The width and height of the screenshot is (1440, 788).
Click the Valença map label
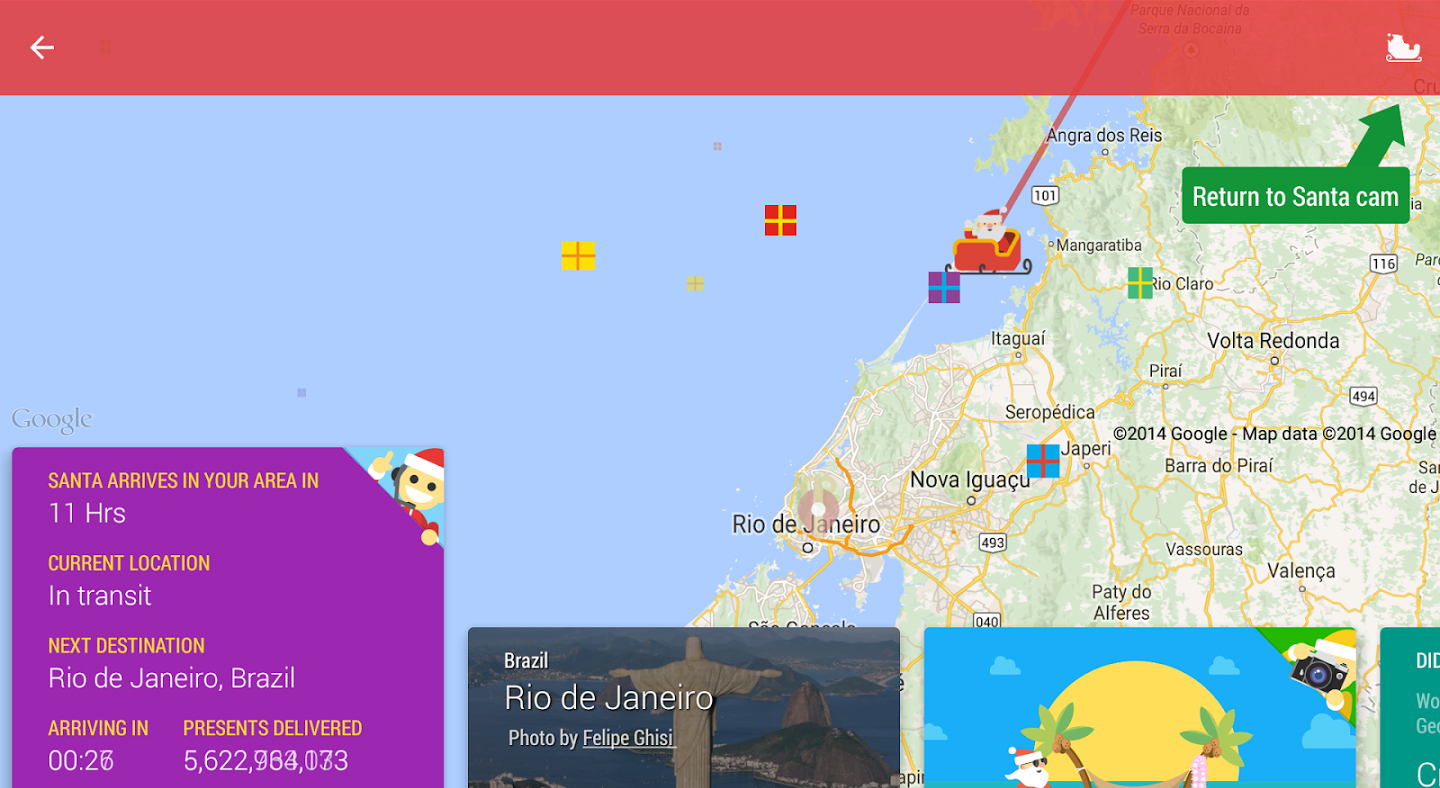click(1301, 571)
